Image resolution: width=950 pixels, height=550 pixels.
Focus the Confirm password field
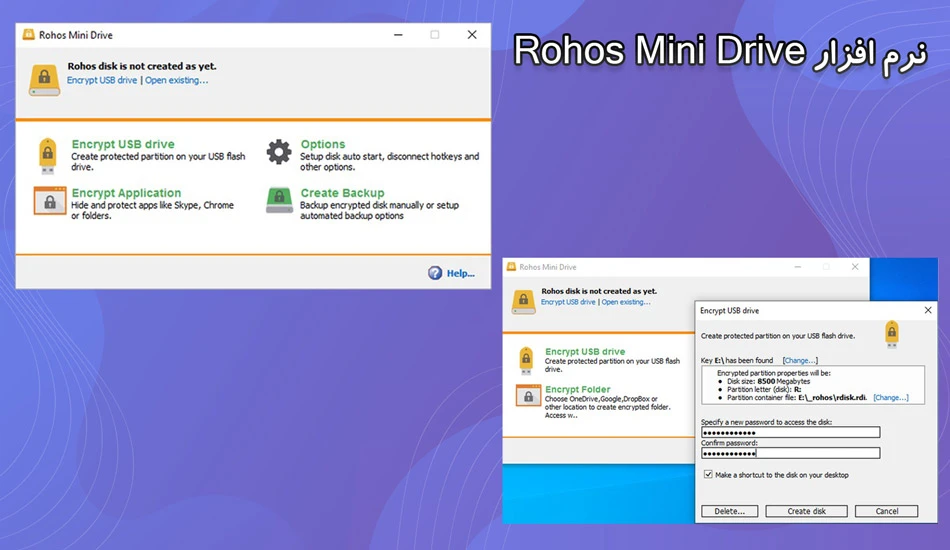(x=791, y=452)
